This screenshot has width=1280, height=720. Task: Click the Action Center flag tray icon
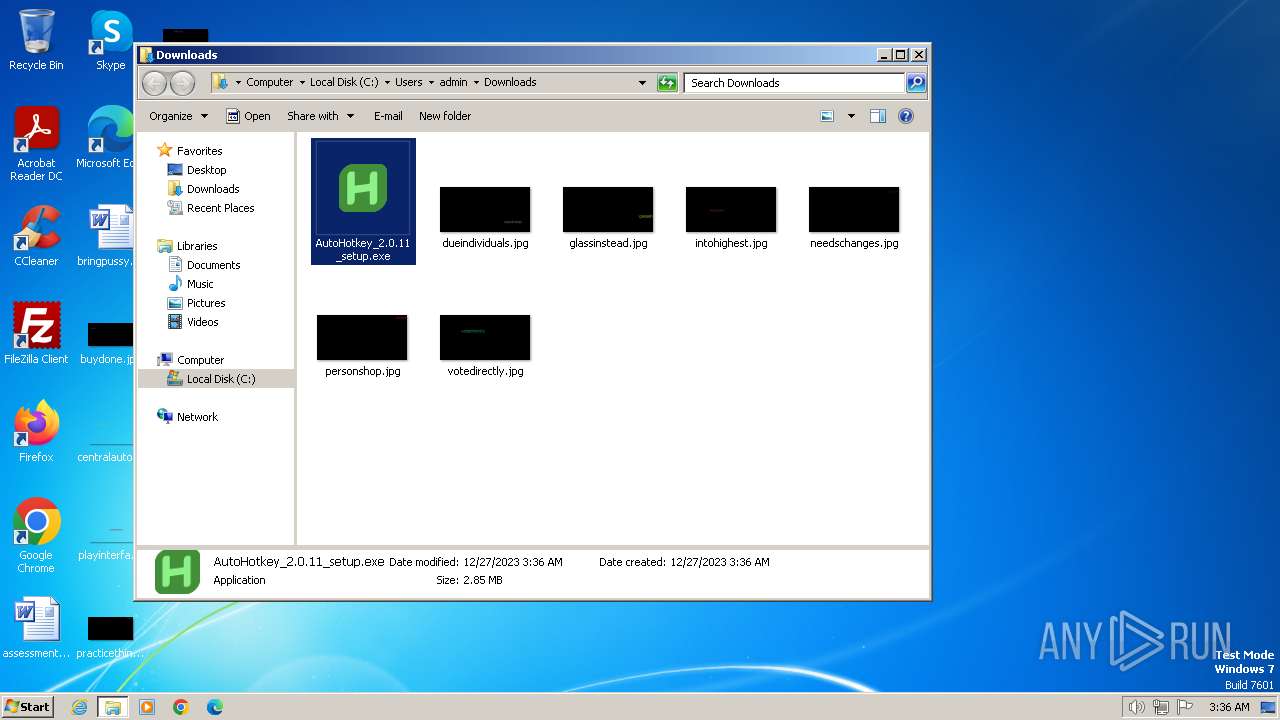coord(1185,707)
